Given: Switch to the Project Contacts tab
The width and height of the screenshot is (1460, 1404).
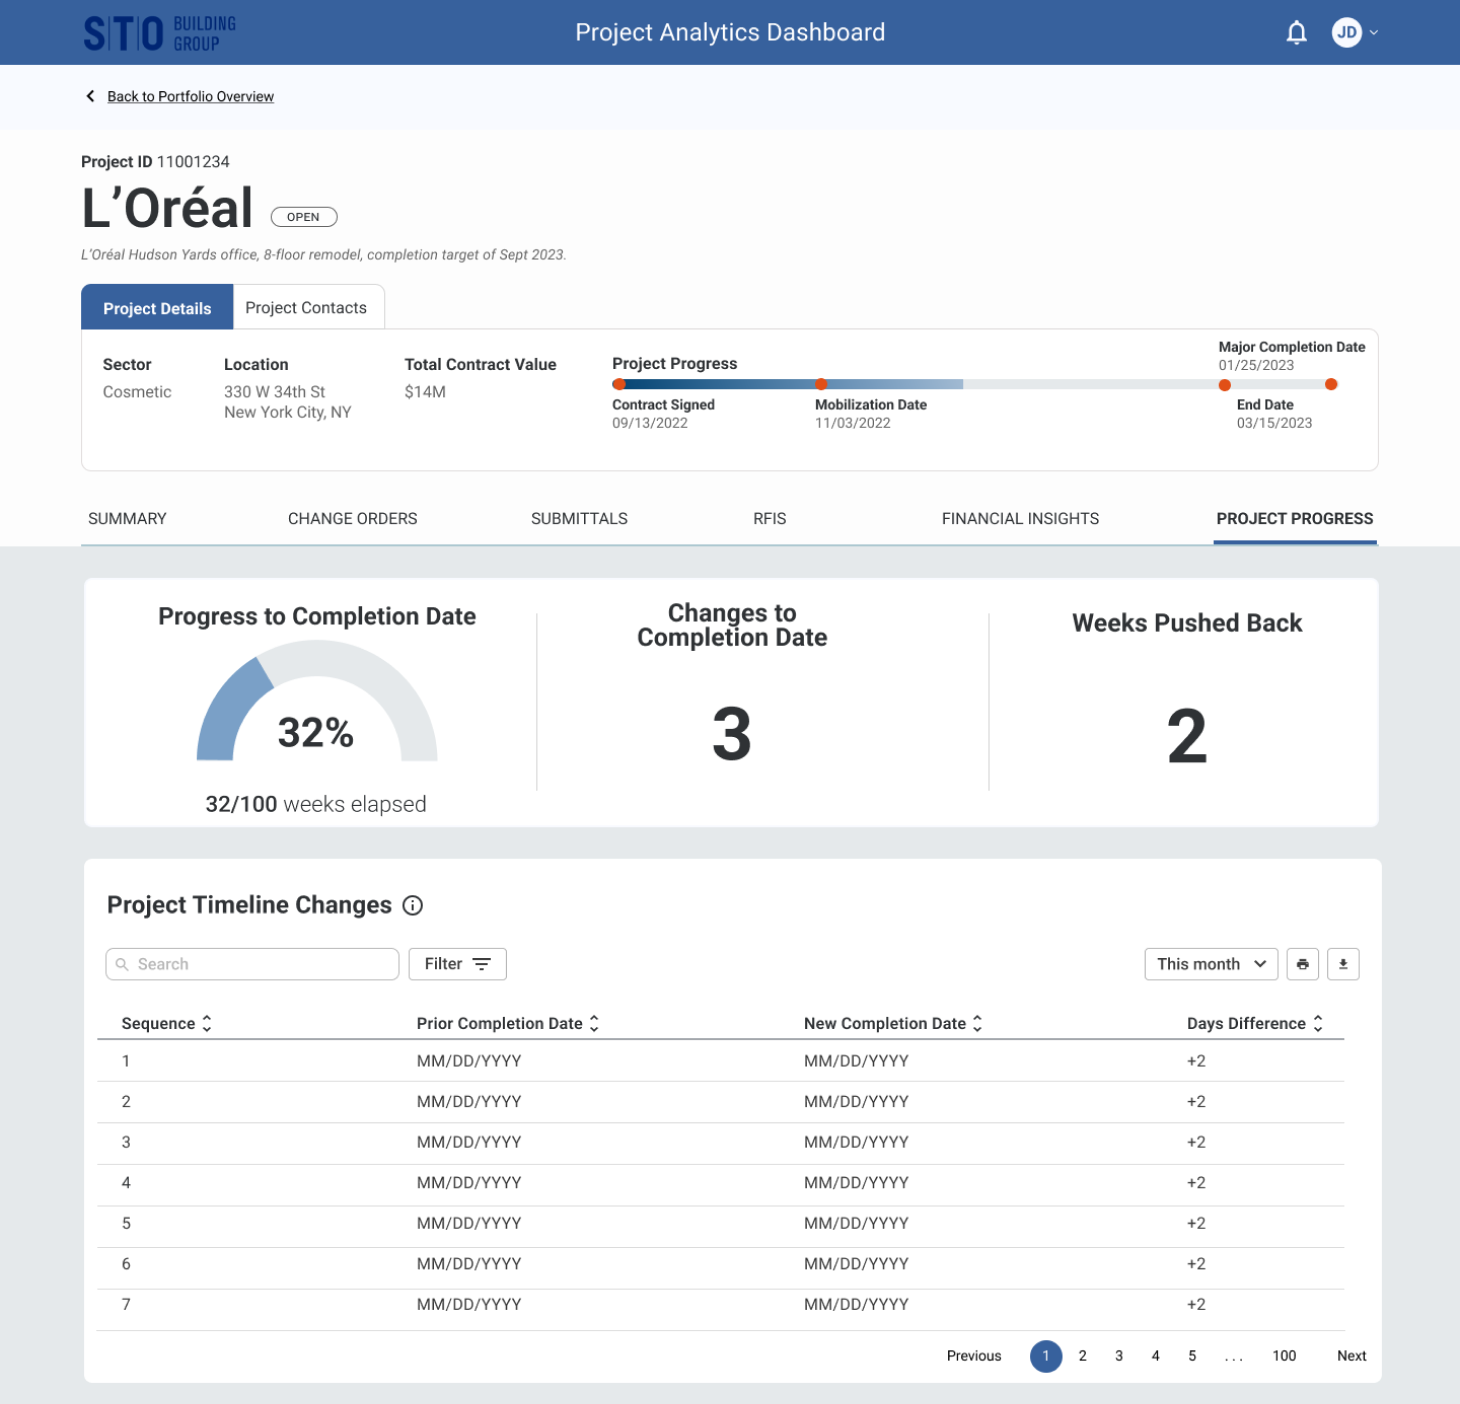Looking at the screenshot, I should click(306, 308).
